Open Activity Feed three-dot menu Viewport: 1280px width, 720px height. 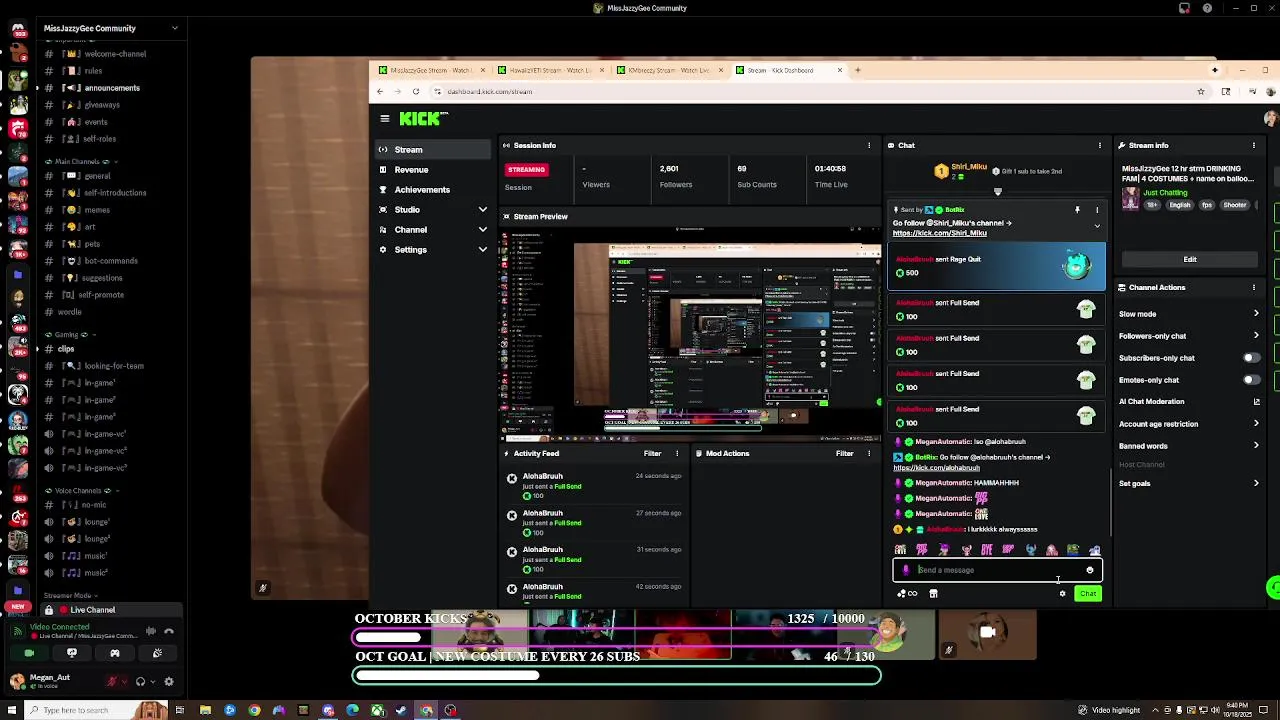pos(677,453)
